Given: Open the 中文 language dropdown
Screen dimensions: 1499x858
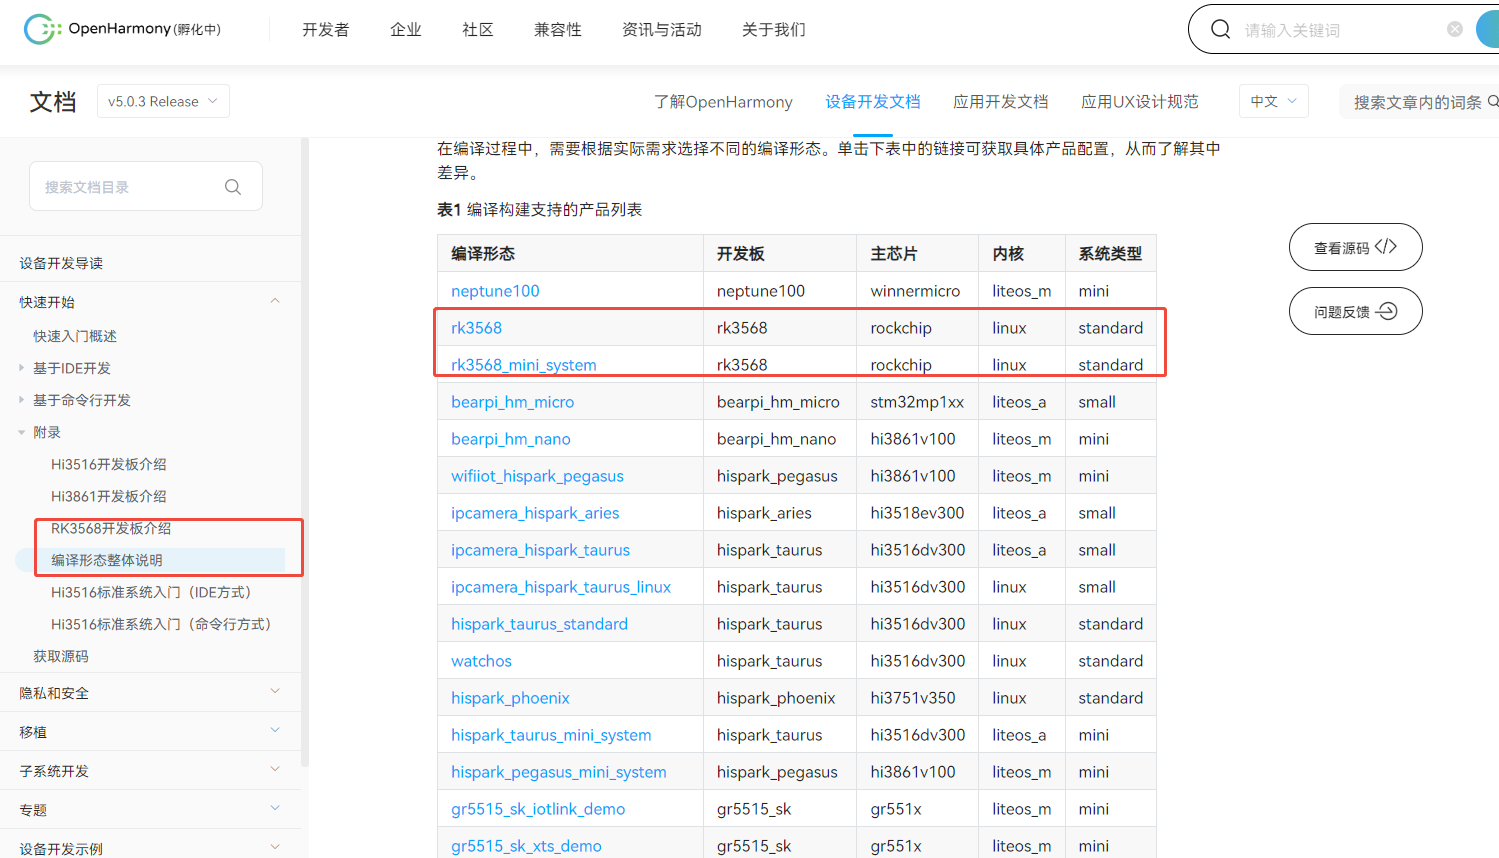Looking at the screenshot, I should pos(1274,101).
